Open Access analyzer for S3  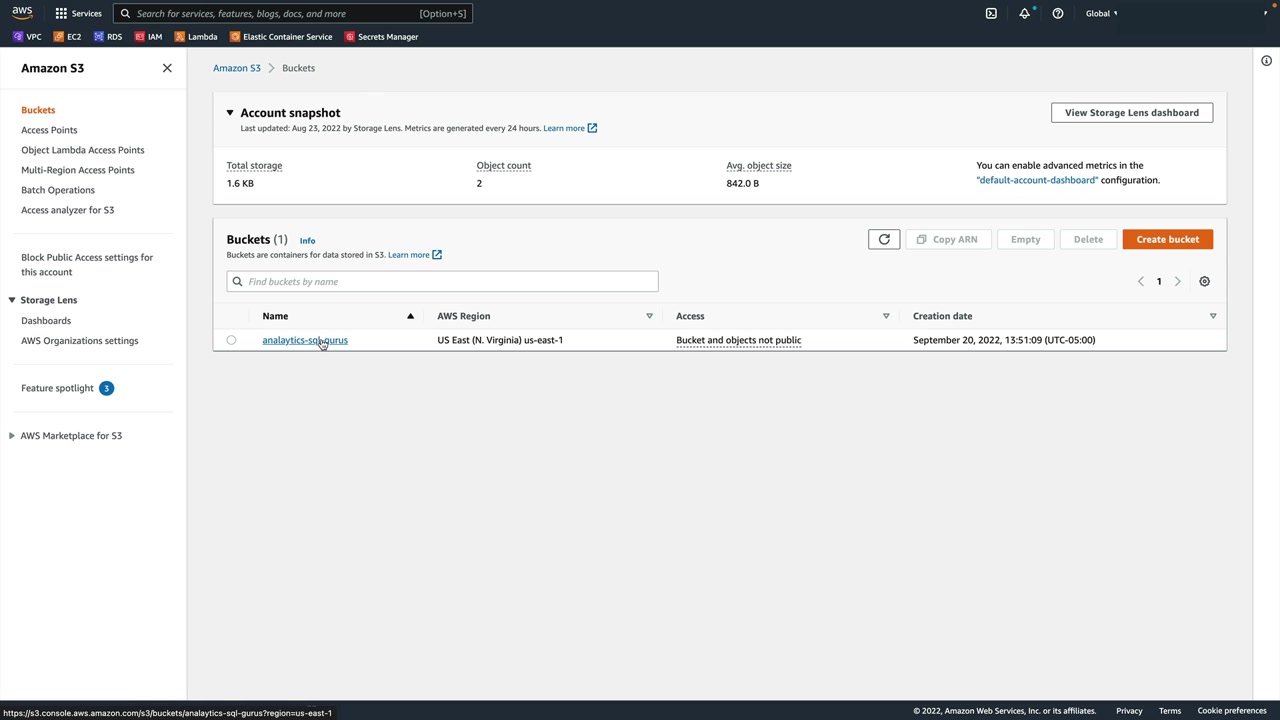click(67, 210)
